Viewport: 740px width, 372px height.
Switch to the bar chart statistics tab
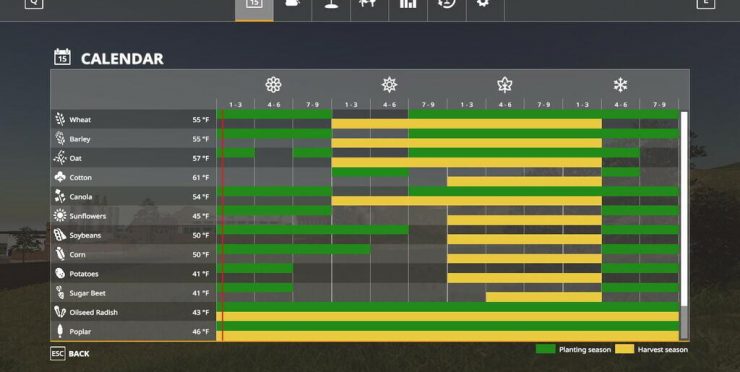(408, 8)
